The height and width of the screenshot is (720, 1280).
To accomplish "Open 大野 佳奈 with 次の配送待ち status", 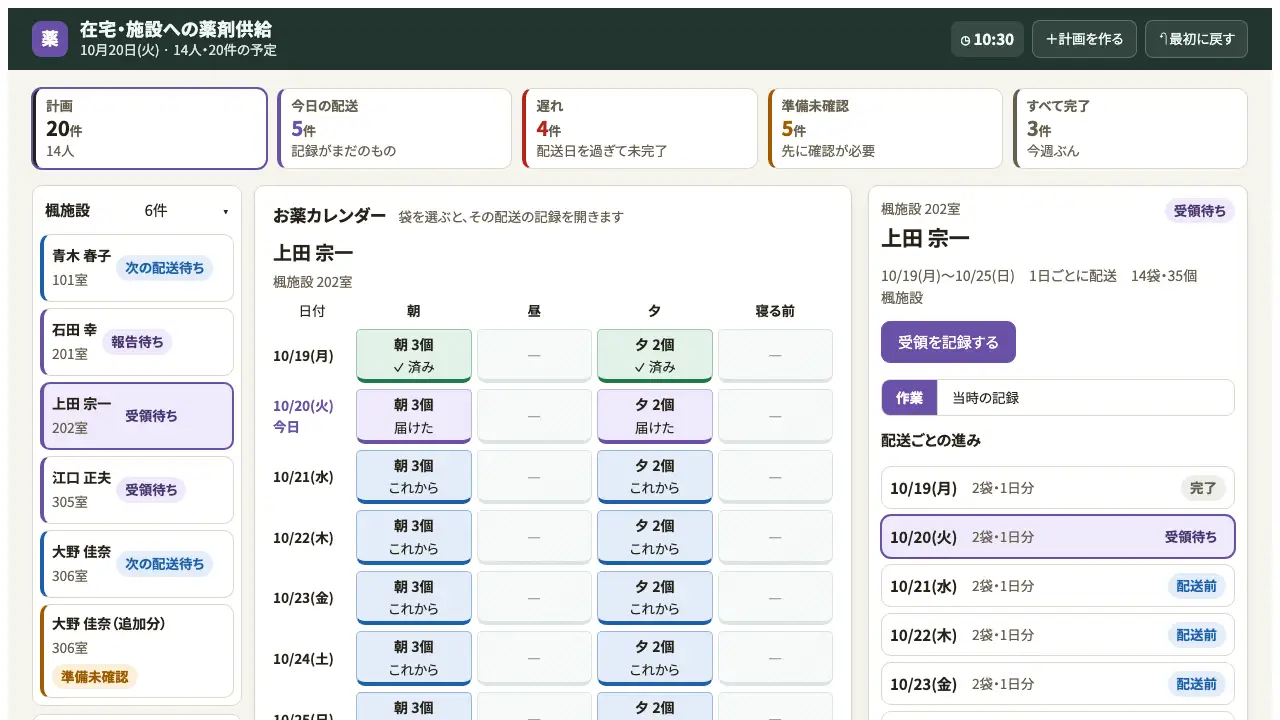I will 137,564.
